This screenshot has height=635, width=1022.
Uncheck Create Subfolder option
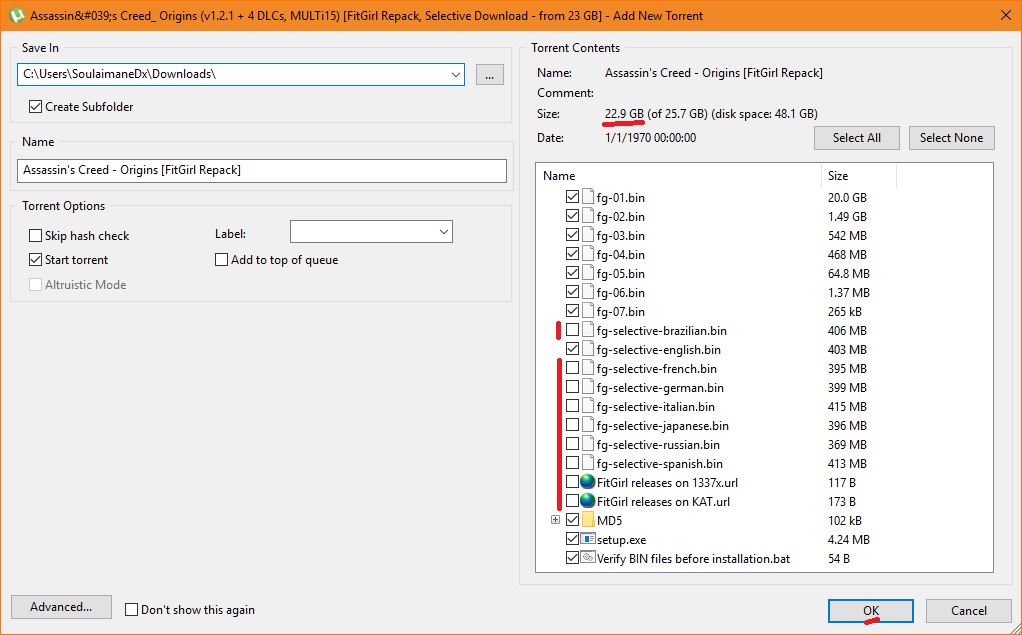pos(35,106)
